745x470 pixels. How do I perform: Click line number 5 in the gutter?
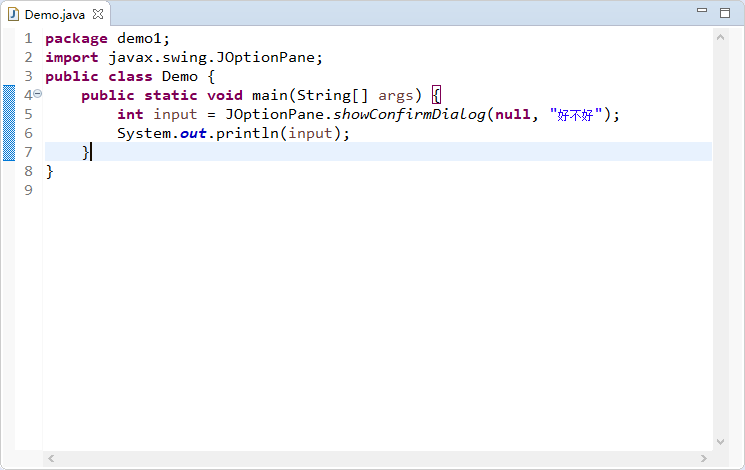pyautogui.click(x=28, y=115)
